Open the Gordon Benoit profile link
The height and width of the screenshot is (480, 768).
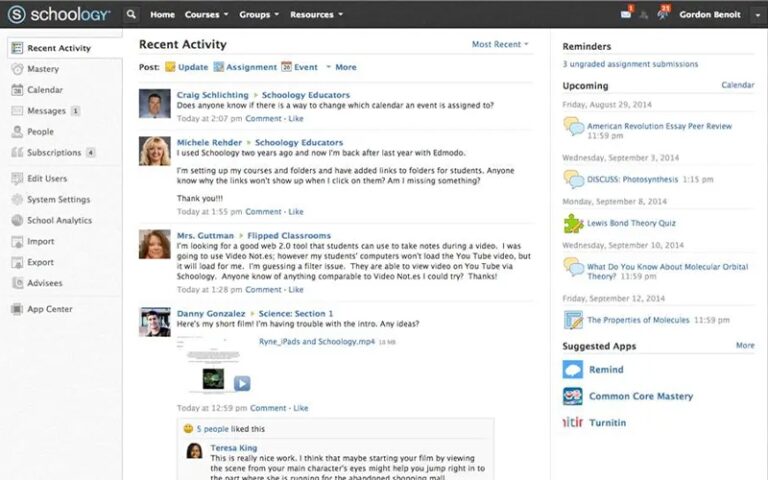coord(710,15)
